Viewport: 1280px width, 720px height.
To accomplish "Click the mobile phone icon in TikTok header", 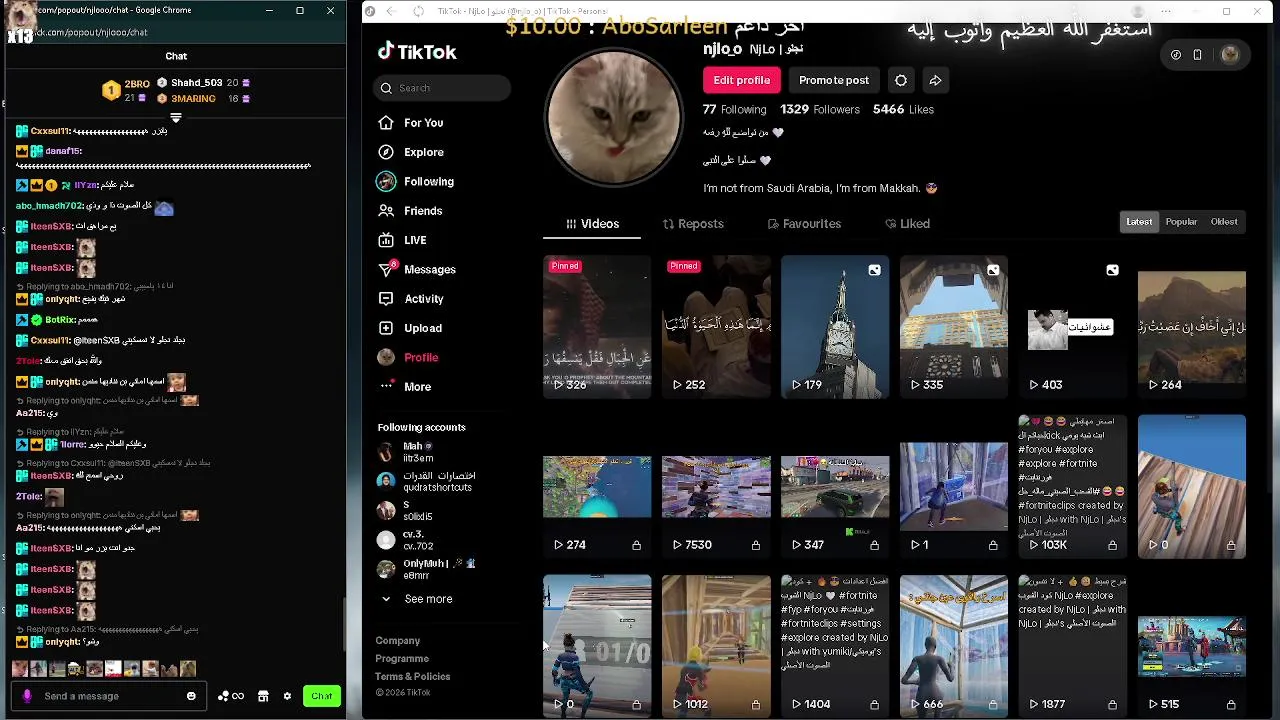I will (1197, 55).
